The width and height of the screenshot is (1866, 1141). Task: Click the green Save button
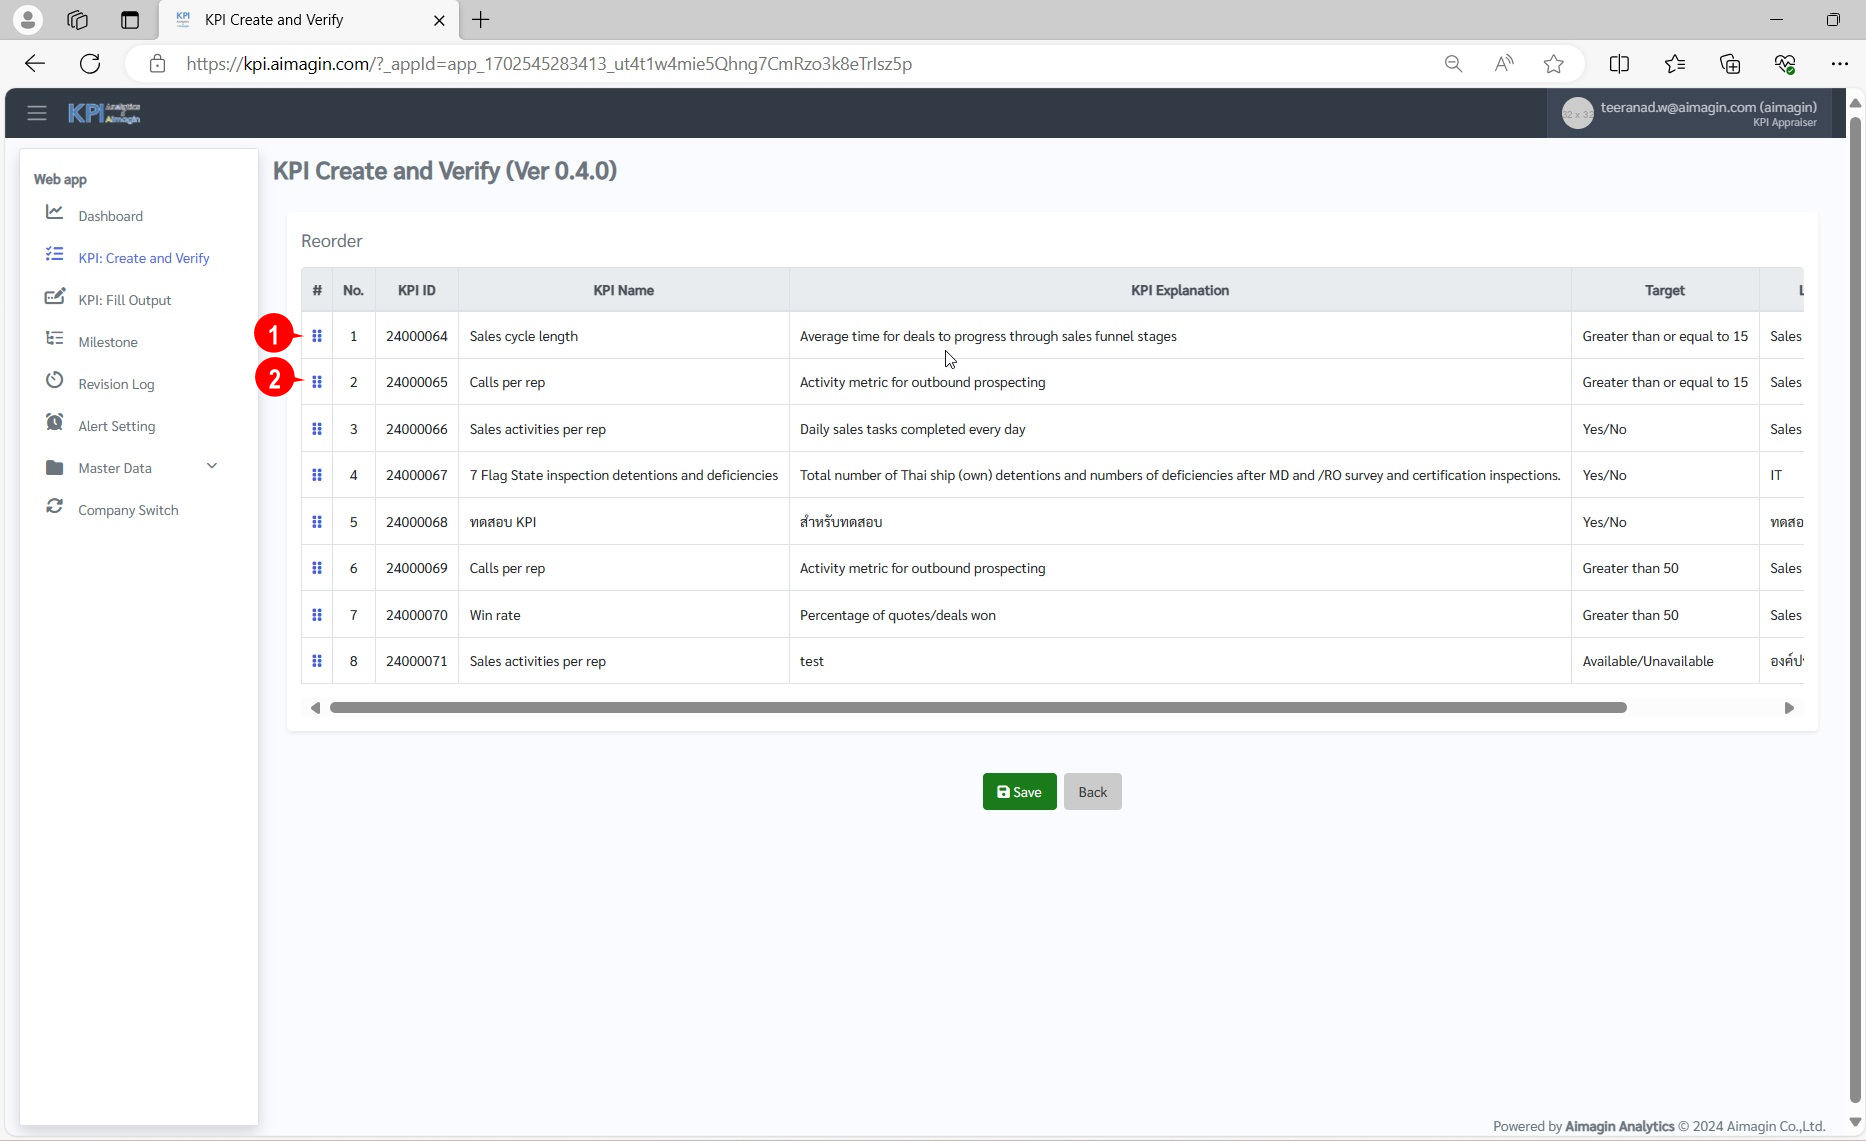(x=1019, y=792)
